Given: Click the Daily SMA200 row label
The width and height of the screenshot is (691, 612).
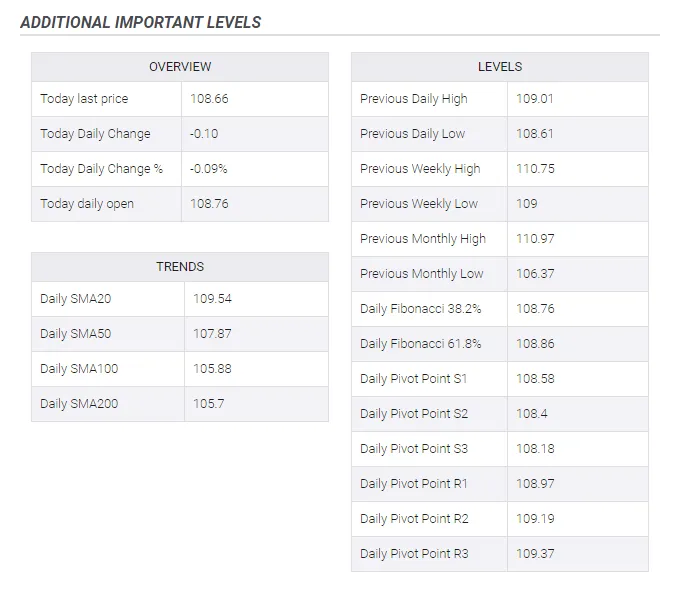Looking at the screenshot, I should 79,404.
